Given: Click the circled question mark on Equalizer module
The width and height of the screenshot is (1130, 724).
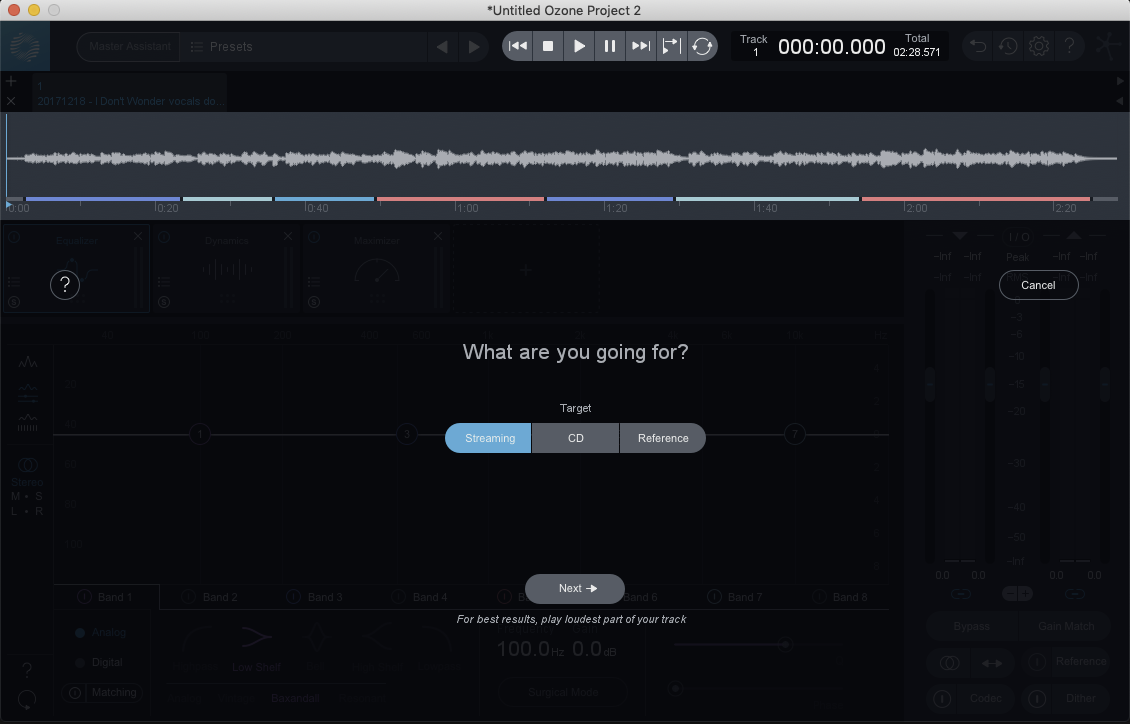Looking at the screenshot, I should [x=65, y=285].
